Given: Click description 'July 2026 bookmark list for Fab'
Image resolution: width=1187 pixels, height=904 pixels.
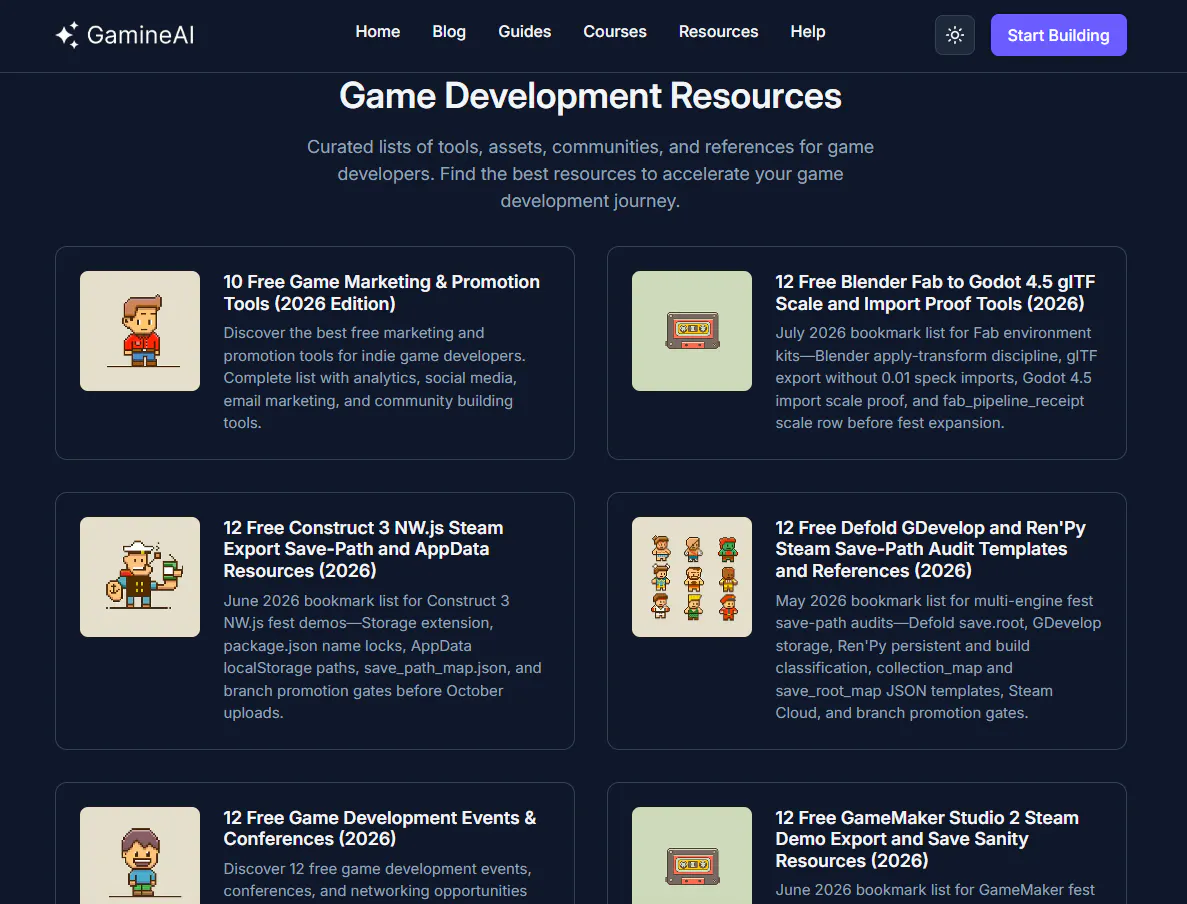Looking at the screenshot, I should point(936,378).
